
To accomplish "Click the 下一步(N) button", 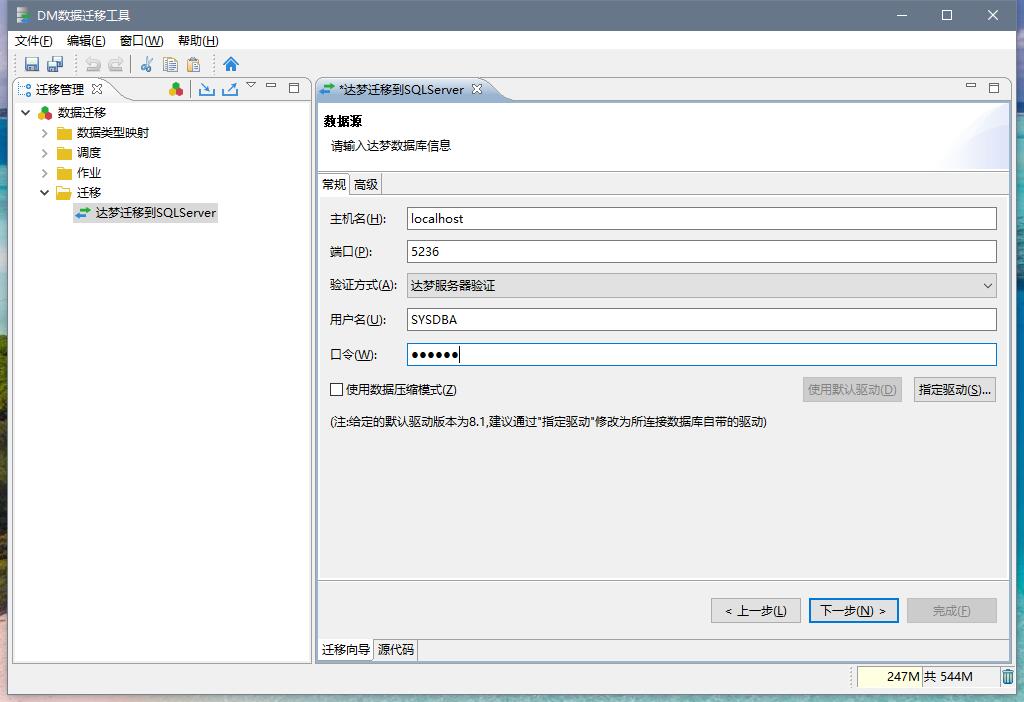I will pos(853,610).
